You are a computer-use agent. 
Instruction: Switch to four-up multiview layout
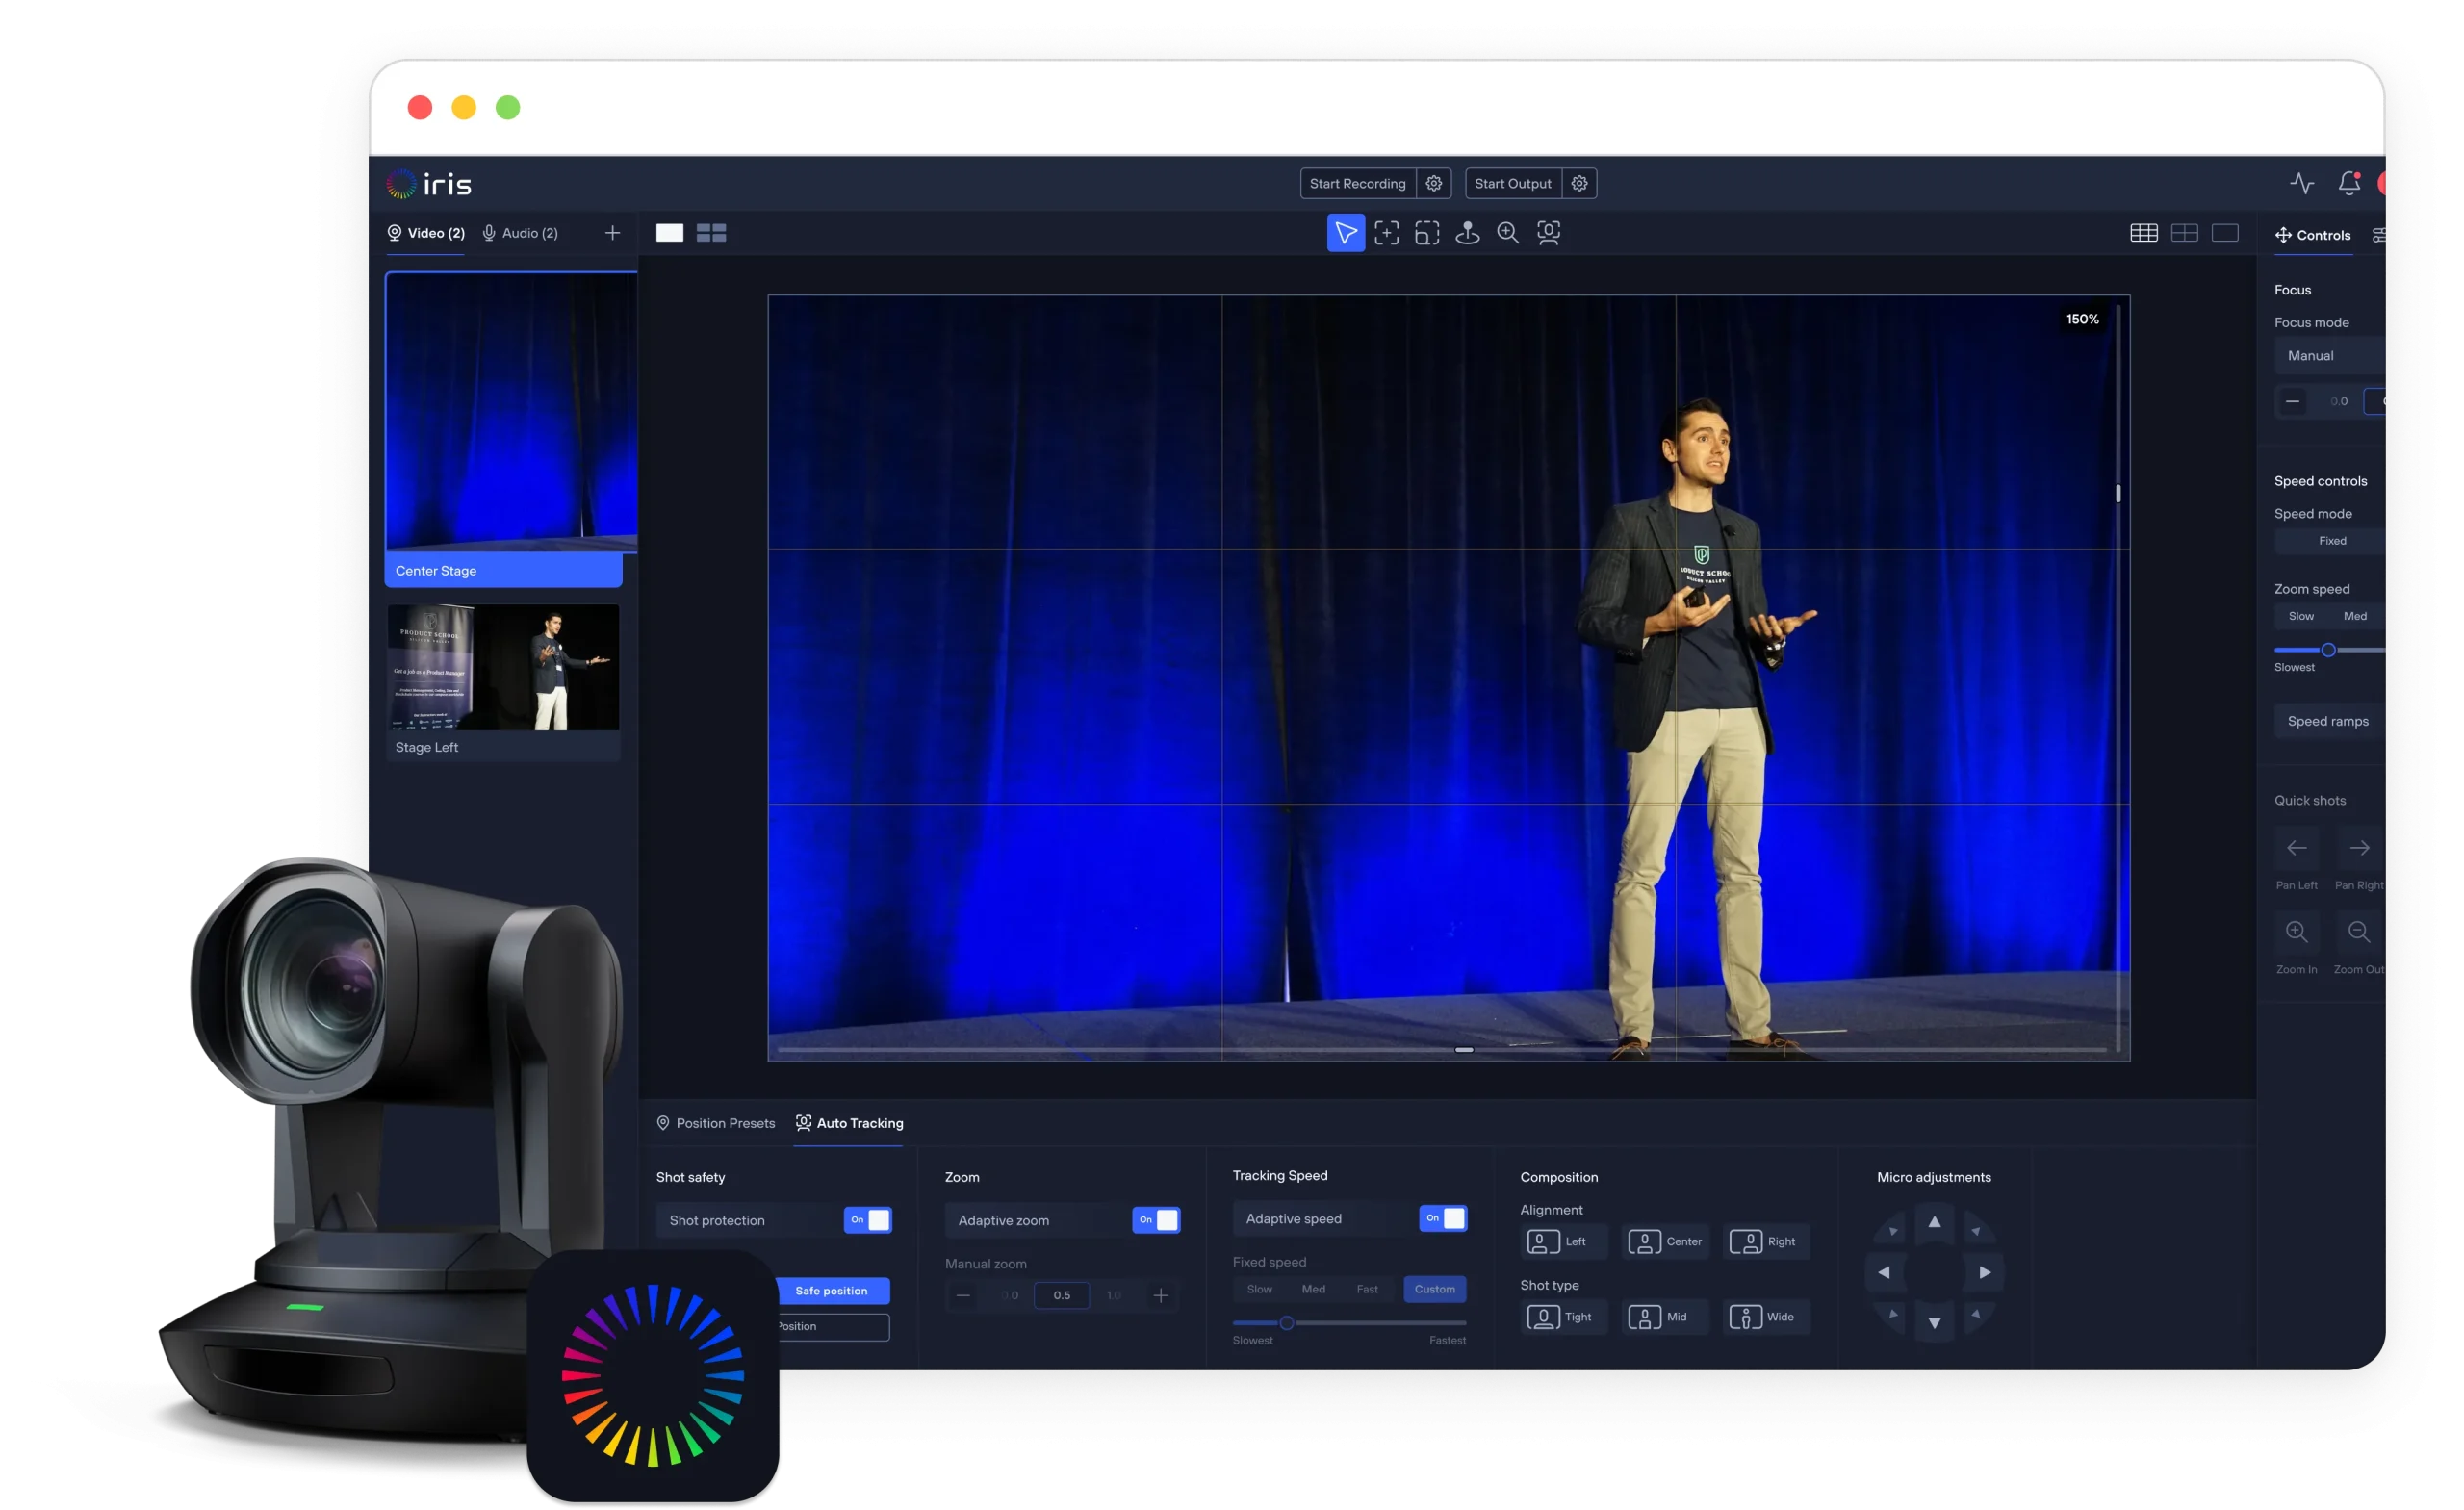711,233
